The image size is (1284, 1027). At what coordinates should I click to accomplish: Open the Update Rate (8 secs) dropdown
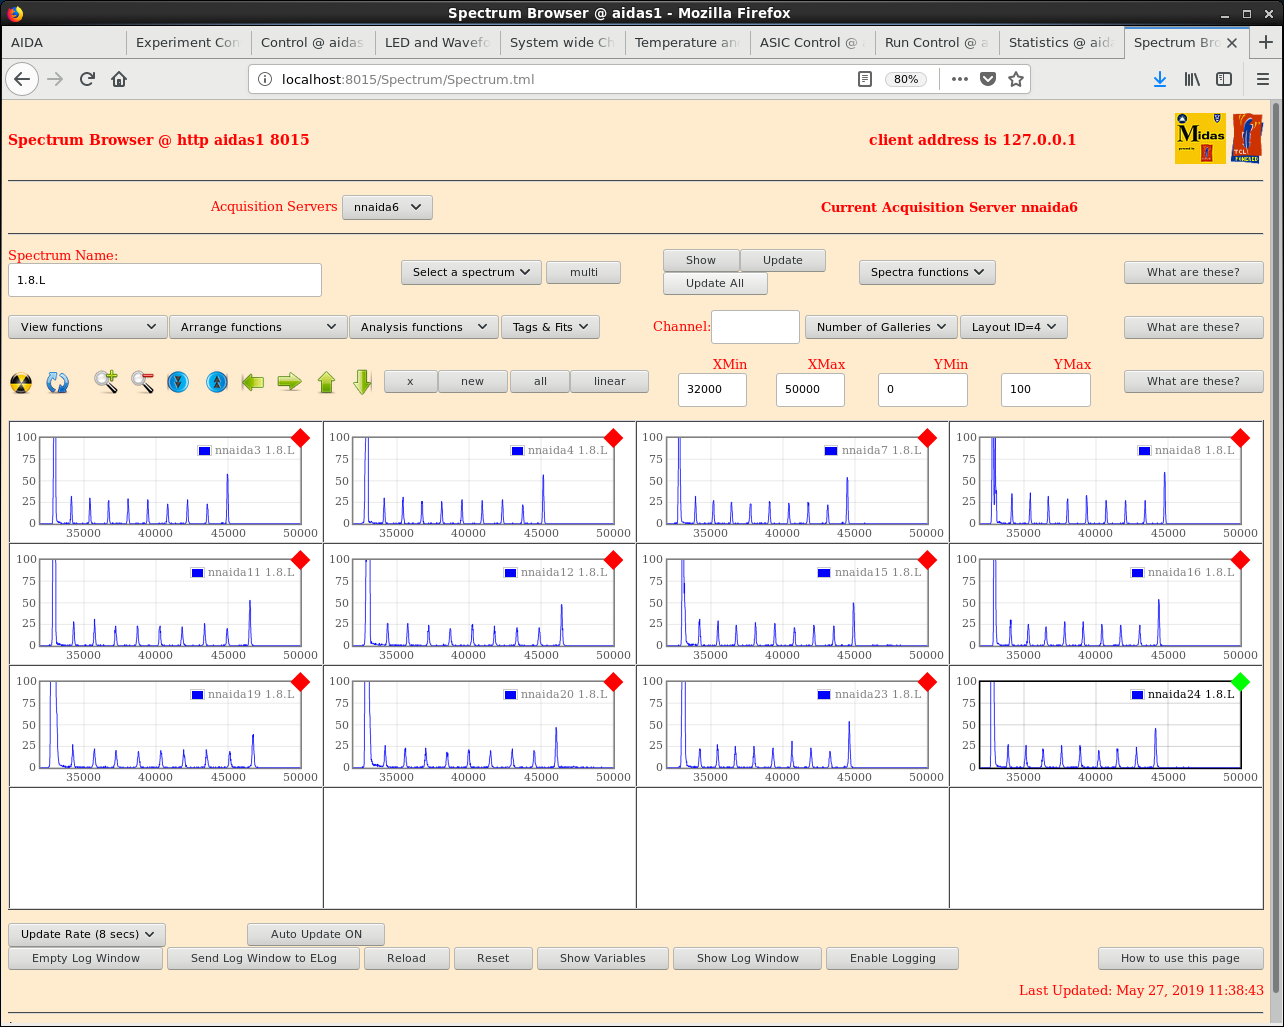(x=87, y=934)
